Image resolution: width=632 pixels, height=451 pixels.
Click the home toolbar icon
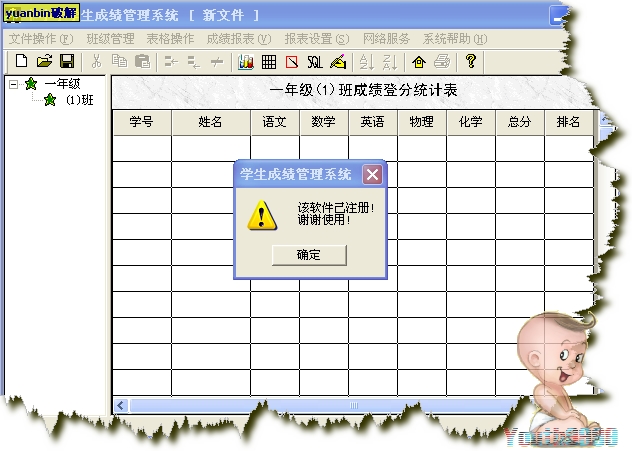click(419, 62)
